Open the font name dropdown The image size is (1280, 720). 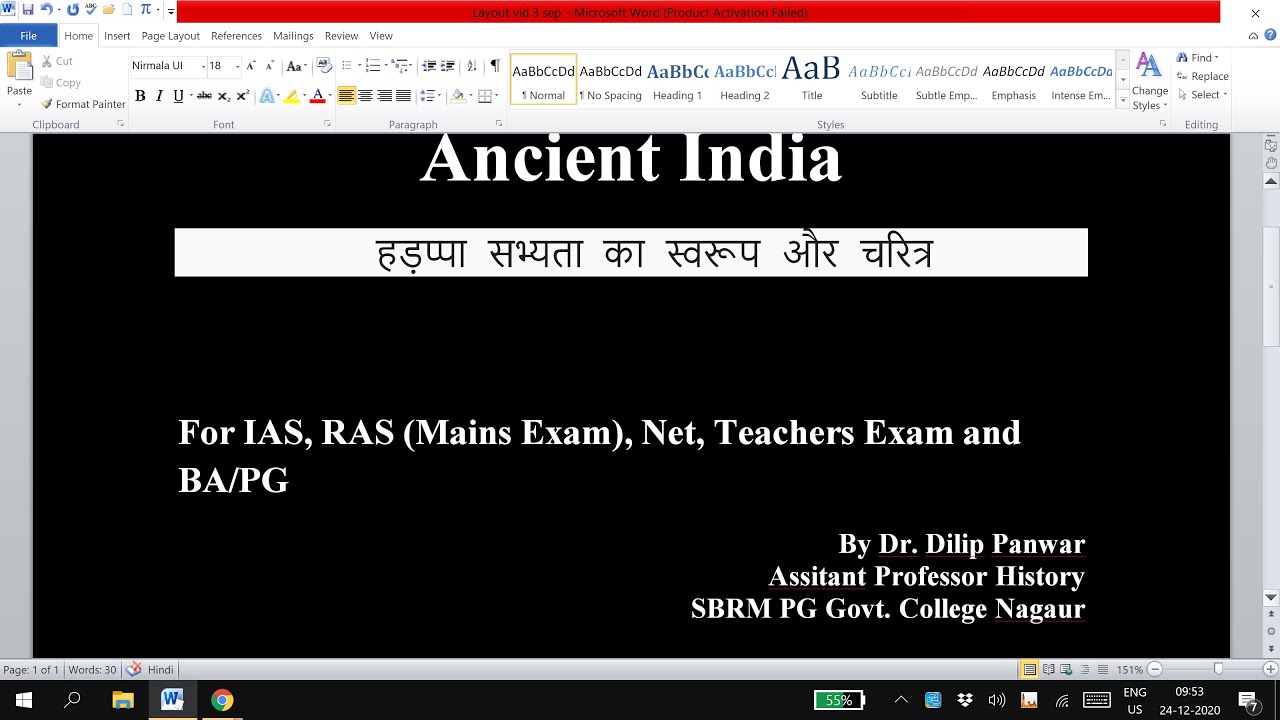coord(203,66)
